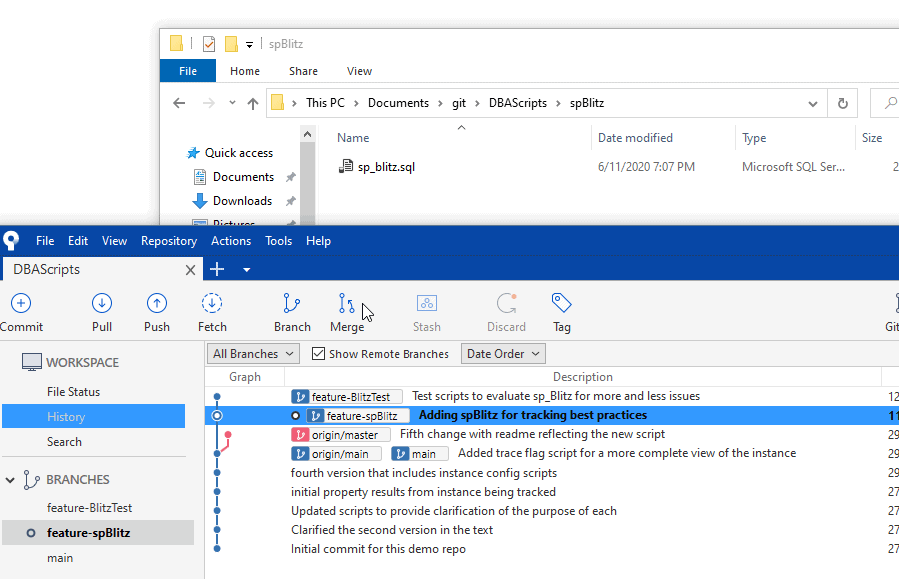The width and height of the screenshot is (899, 579).
Task: Open the Tools menu
Action: coord(279,241)
